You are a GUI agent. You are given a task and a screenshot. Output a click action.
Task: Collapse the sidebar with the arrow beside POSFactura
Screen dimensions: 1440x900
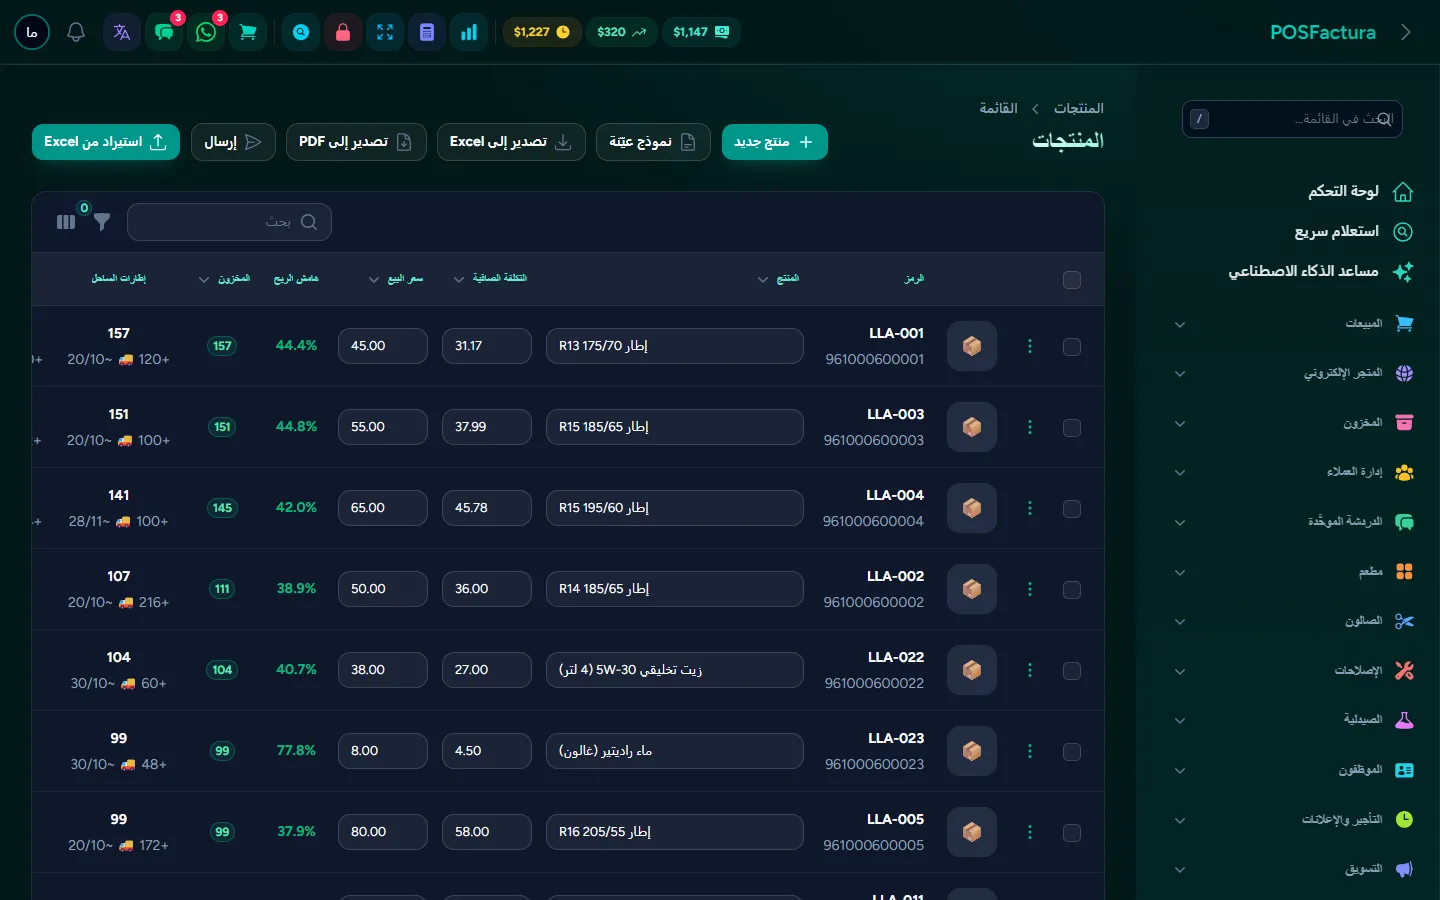coord(1406,32)
